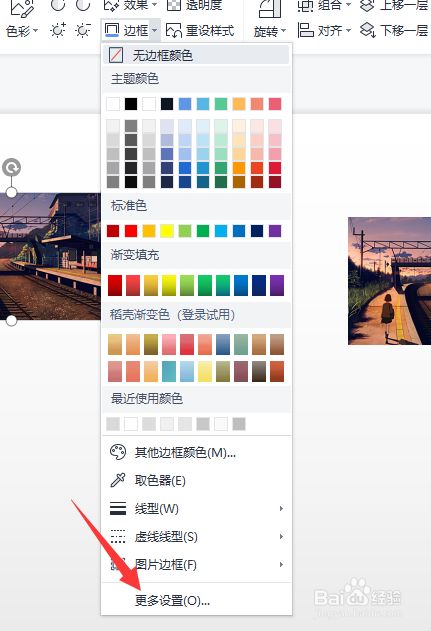Choose top-row orange theme color swatch
Viewport: 431px width, 631px height.
[239, 104]
